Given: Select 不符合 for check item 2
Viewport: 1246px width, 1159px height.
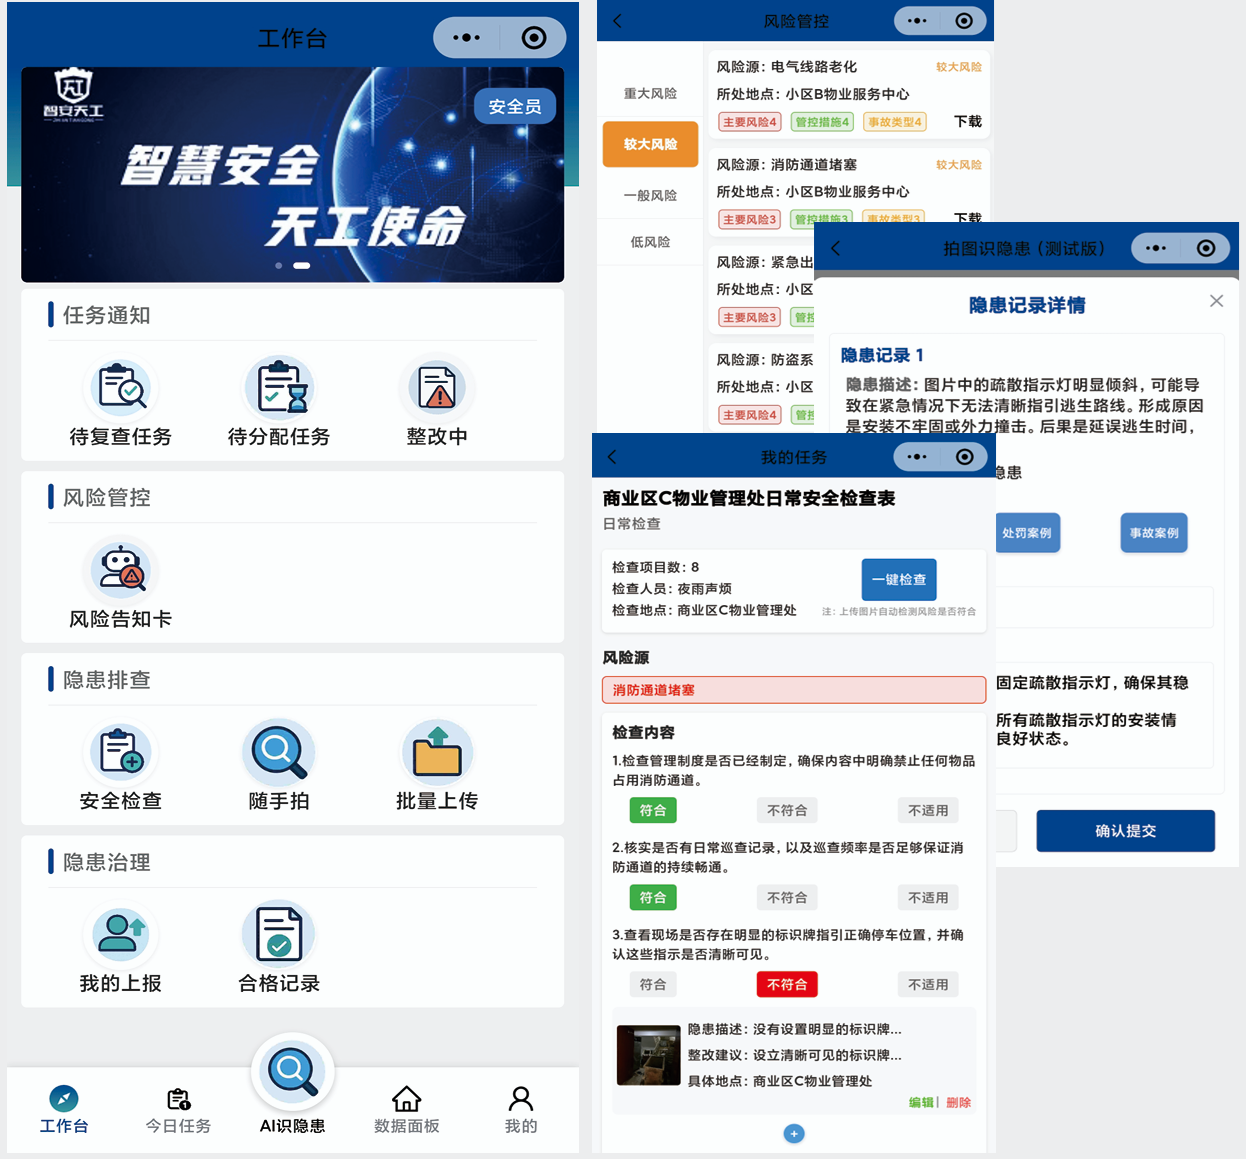Looking at the screenshot, I should coord(787,898).
